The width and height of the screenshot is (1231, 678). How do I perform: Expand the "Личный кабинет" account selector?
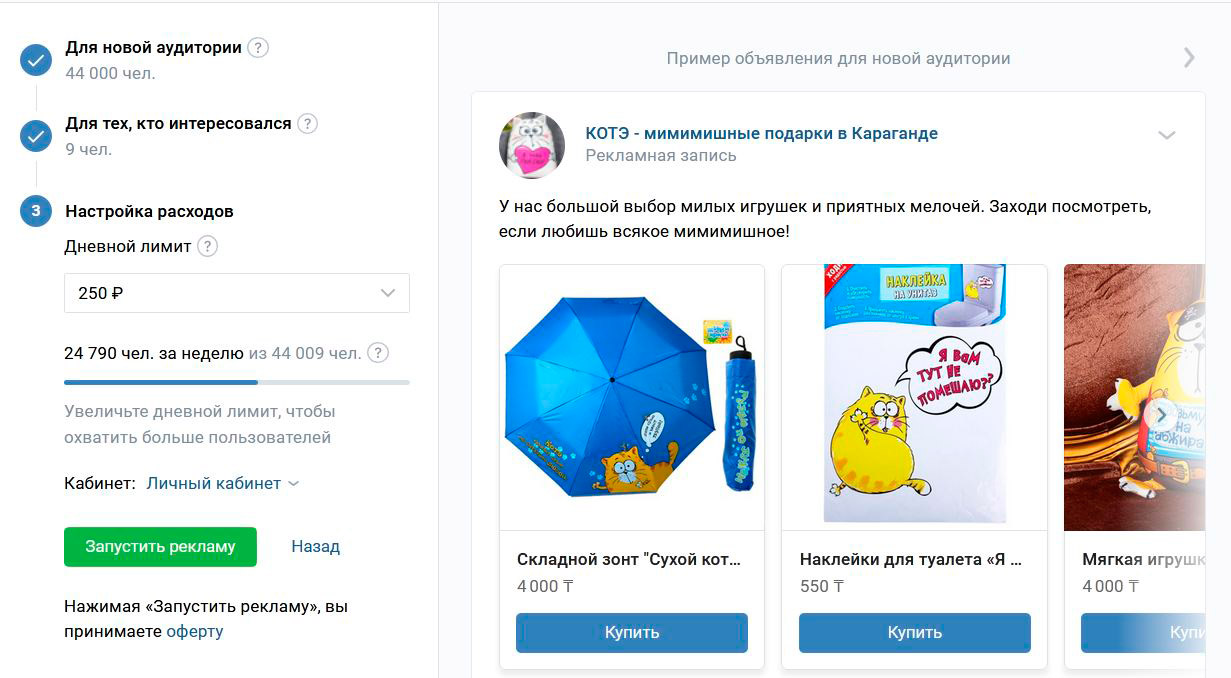(x=223, y=483)
